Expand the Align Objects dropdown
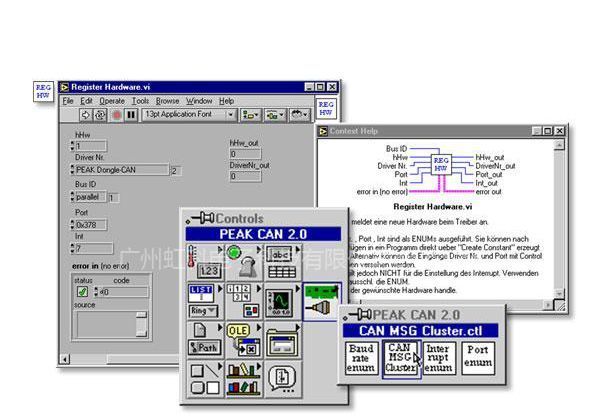The height and width of the screenshot is (418, 600). 251,115
